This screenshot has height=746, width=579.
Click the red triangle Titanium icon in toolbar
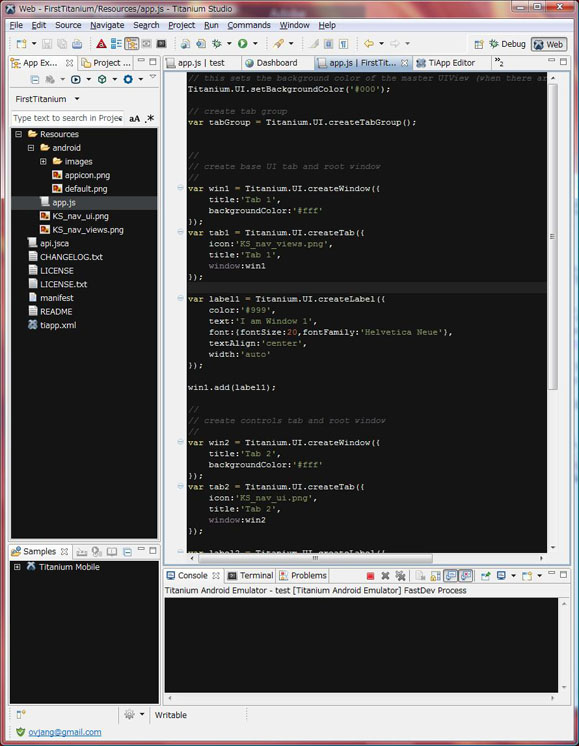tap(101, 44)
